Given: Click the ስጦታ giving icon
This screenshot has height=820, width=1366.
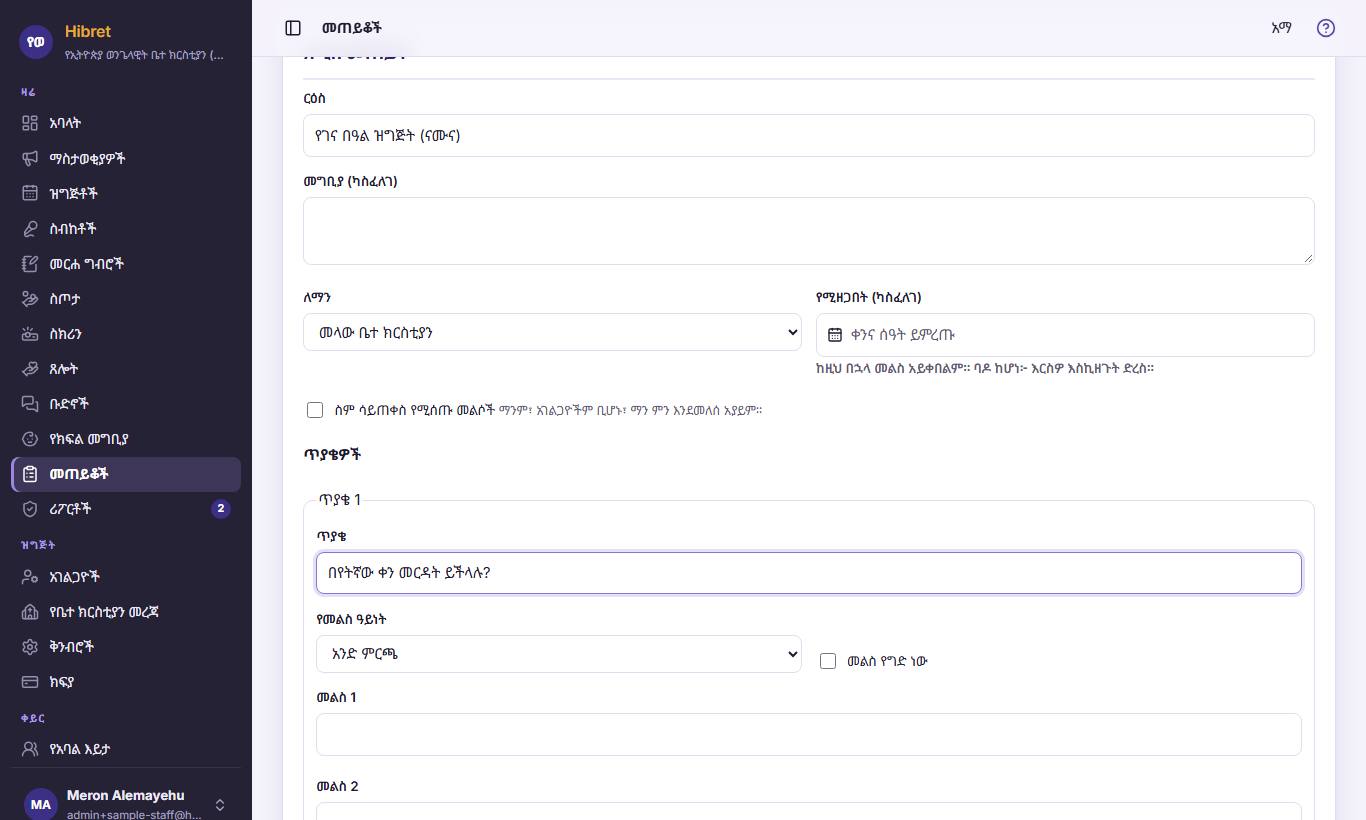Looking at the screenshot, I should pyautogui.click(x=30, y=298).
